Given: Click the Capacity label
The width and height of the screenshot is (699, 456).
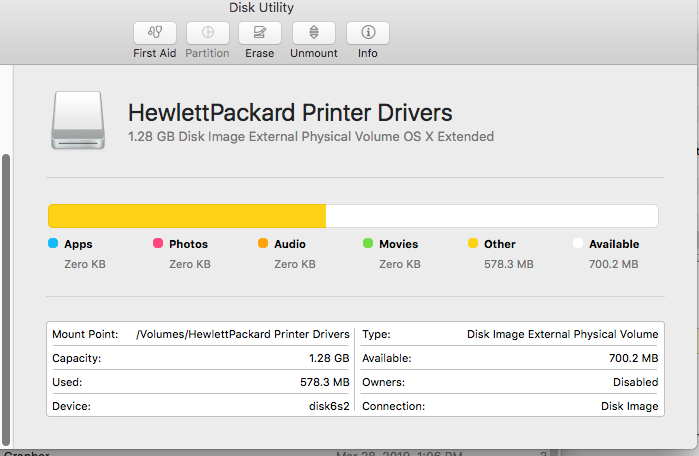Looking at the screenshot, I should click(77, 358).
